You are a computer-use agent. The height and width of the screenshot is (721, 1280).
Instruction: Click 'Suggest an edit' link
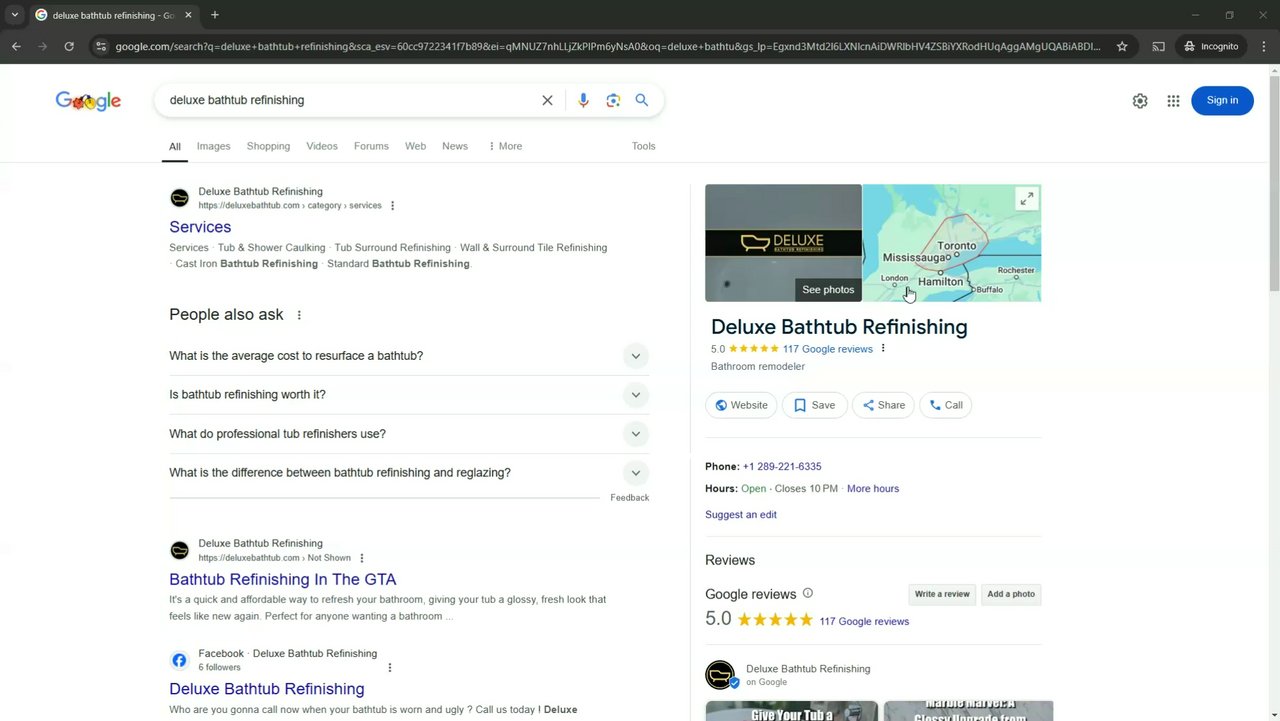click(x=741, y=515)
